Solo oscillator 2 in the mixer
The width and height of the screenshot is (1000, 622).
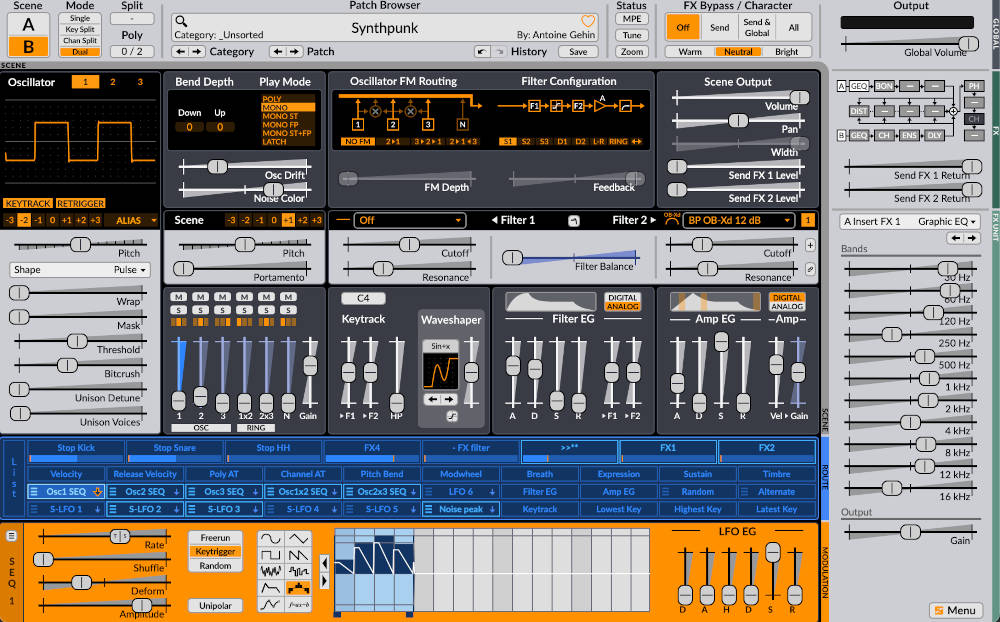(x=200, y=310)
